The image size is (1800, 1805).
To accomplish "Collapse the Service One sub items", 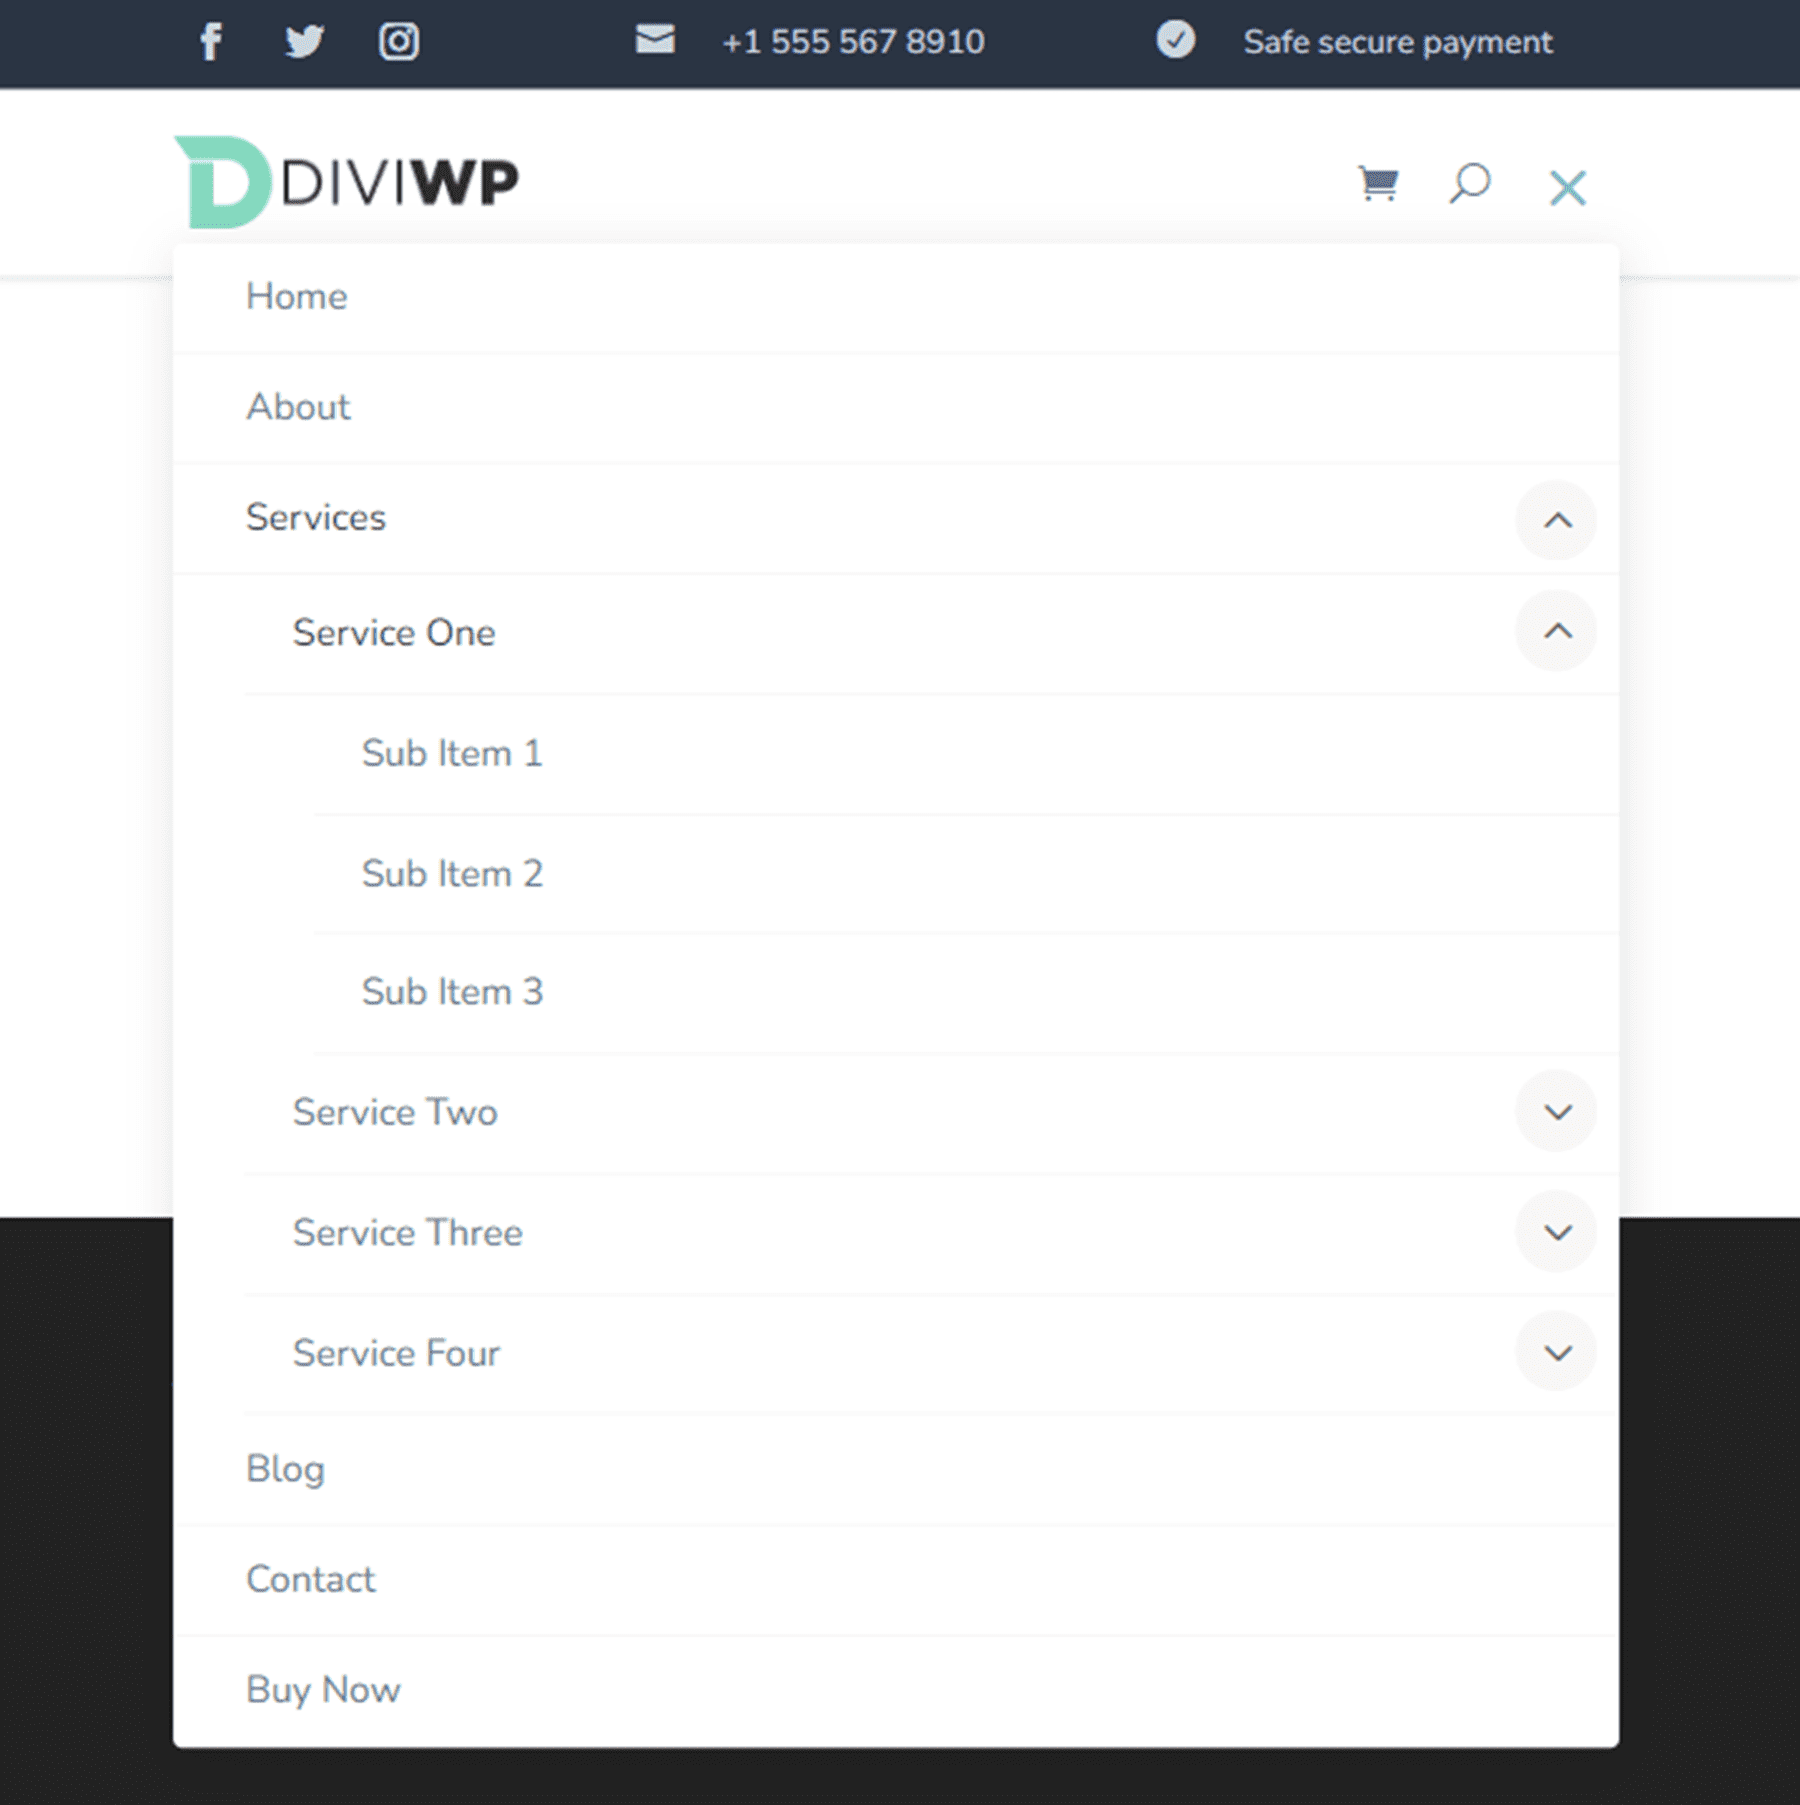I will coord(1556,632).
